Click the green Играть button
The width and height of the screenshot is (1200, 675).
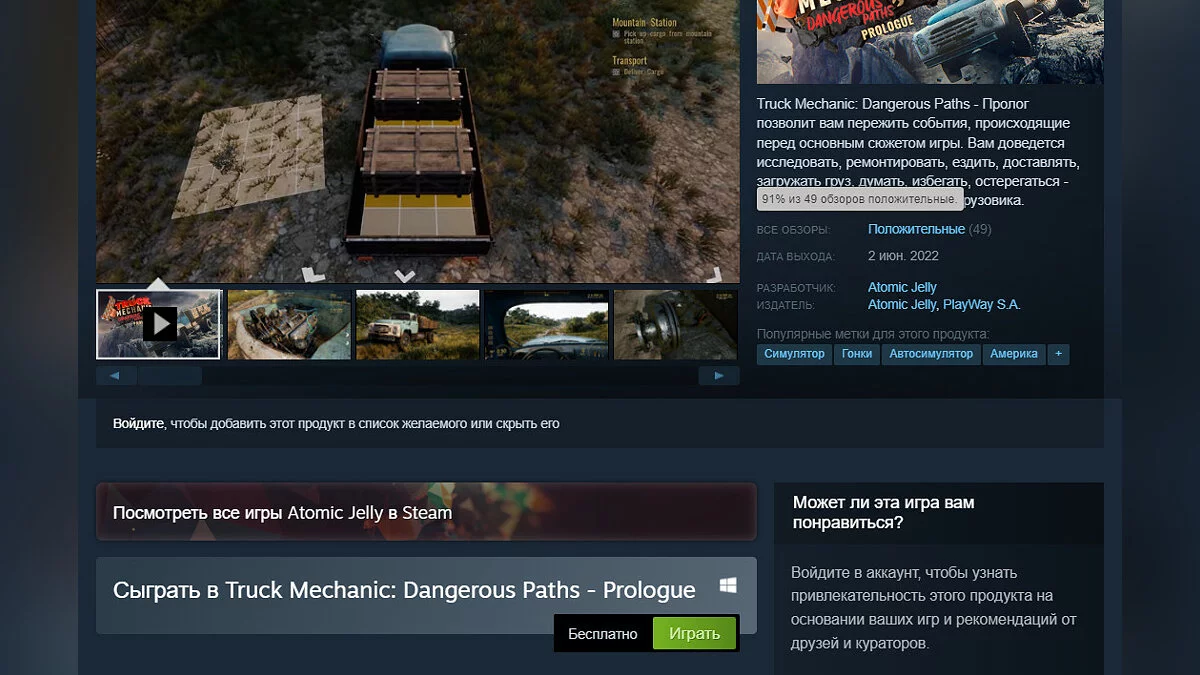(x=694, y=634)
